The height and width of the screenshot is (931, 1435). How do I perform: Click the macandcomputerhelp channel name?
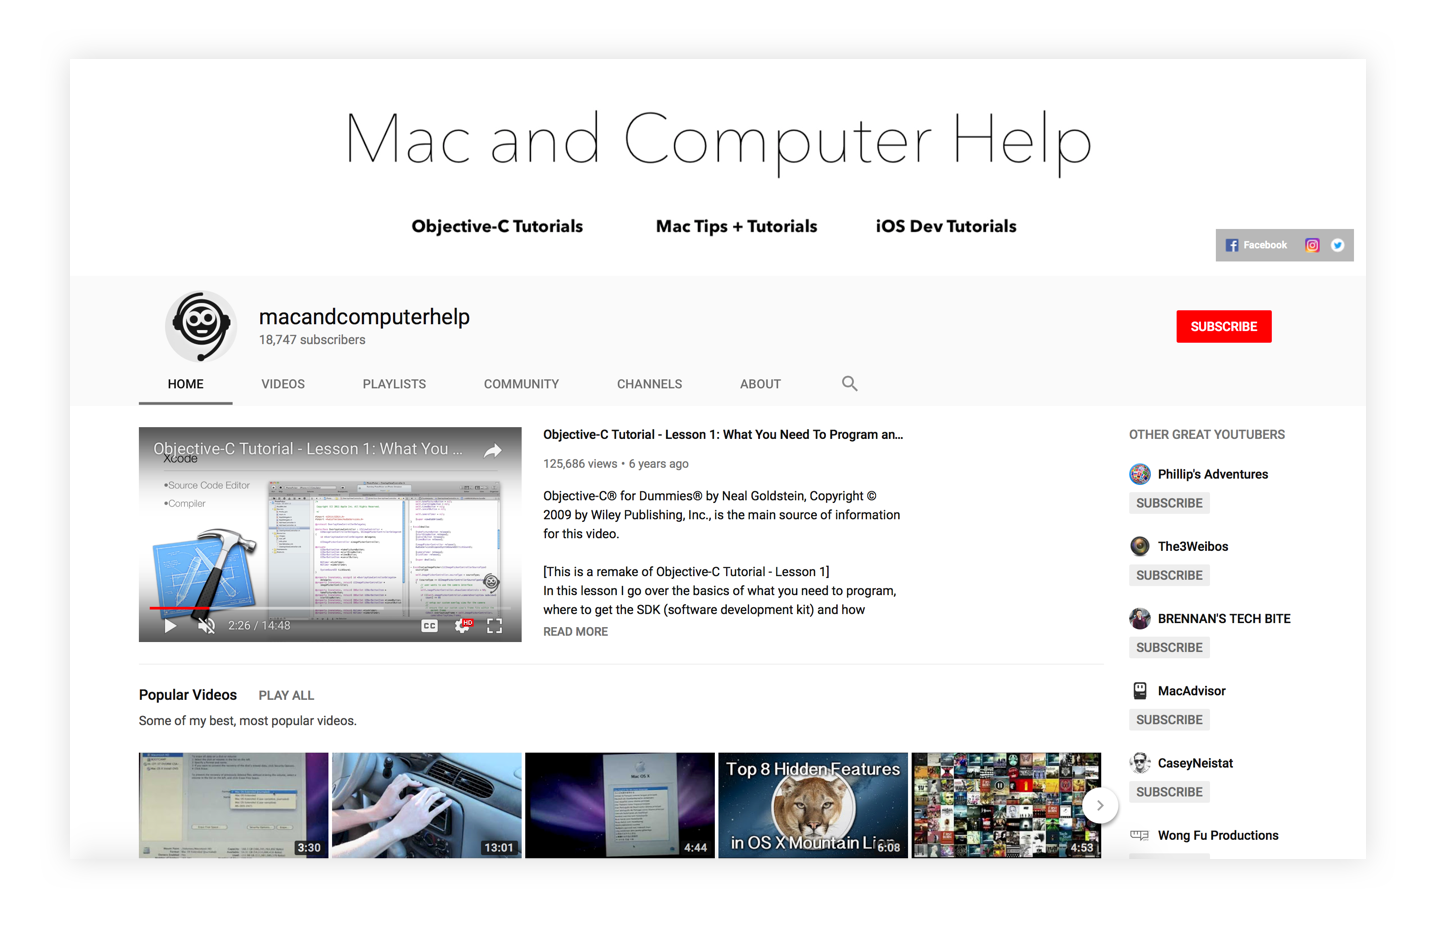pyautogui.click(x=364, y=317)
